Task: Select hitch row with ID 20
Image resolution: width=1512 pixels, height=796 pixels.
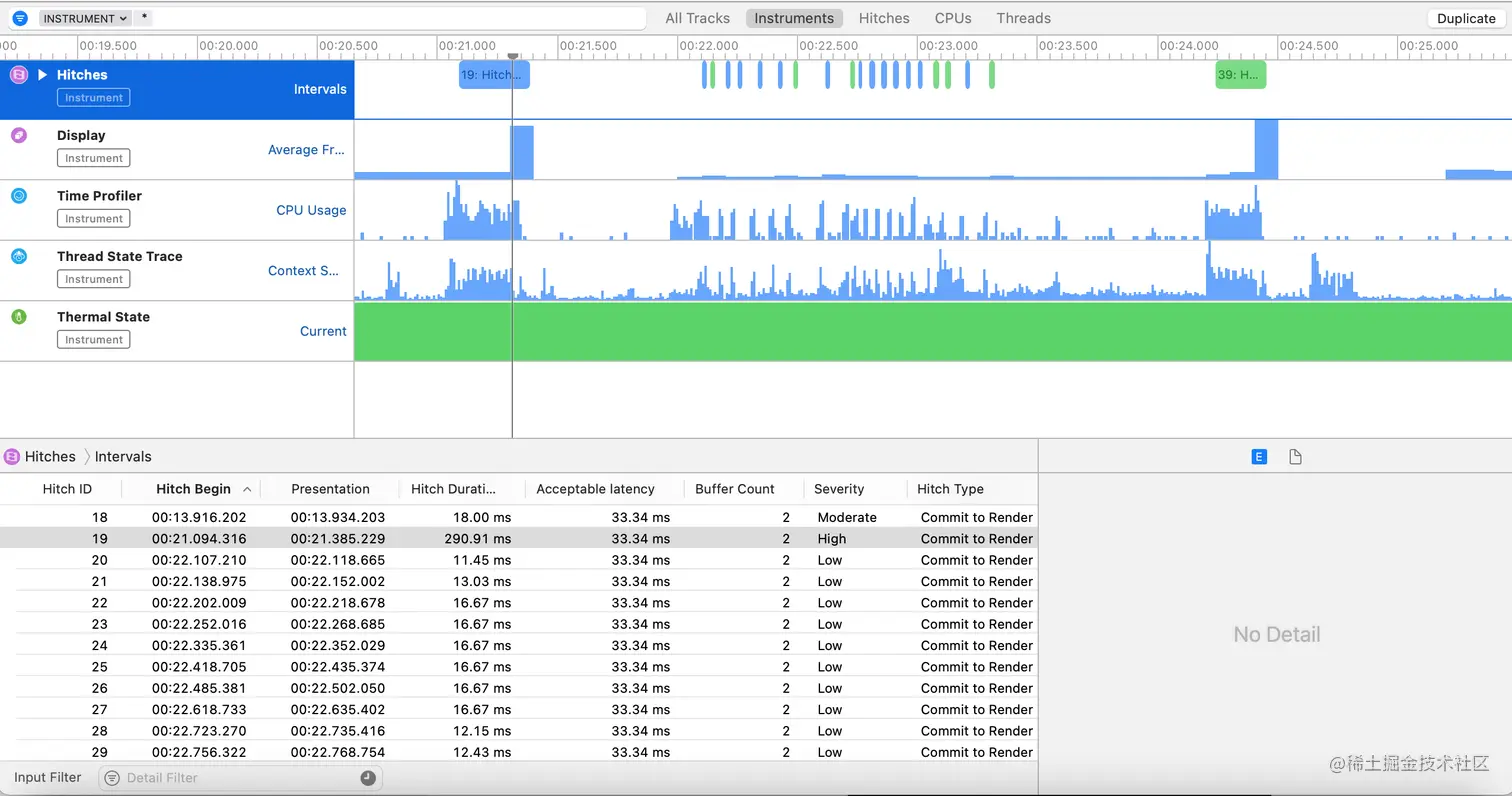Action: [x=519, y=560]
